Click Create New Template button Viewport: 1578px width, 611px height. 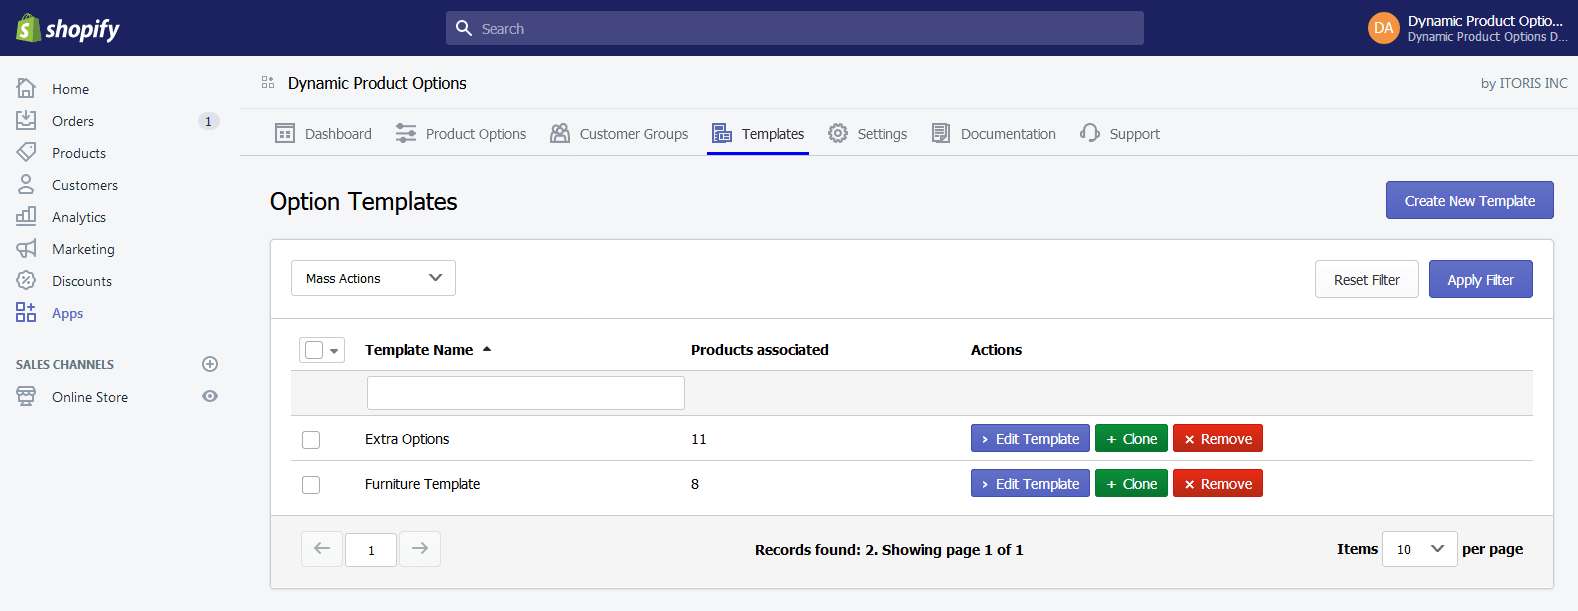[x=1469, y=200]
